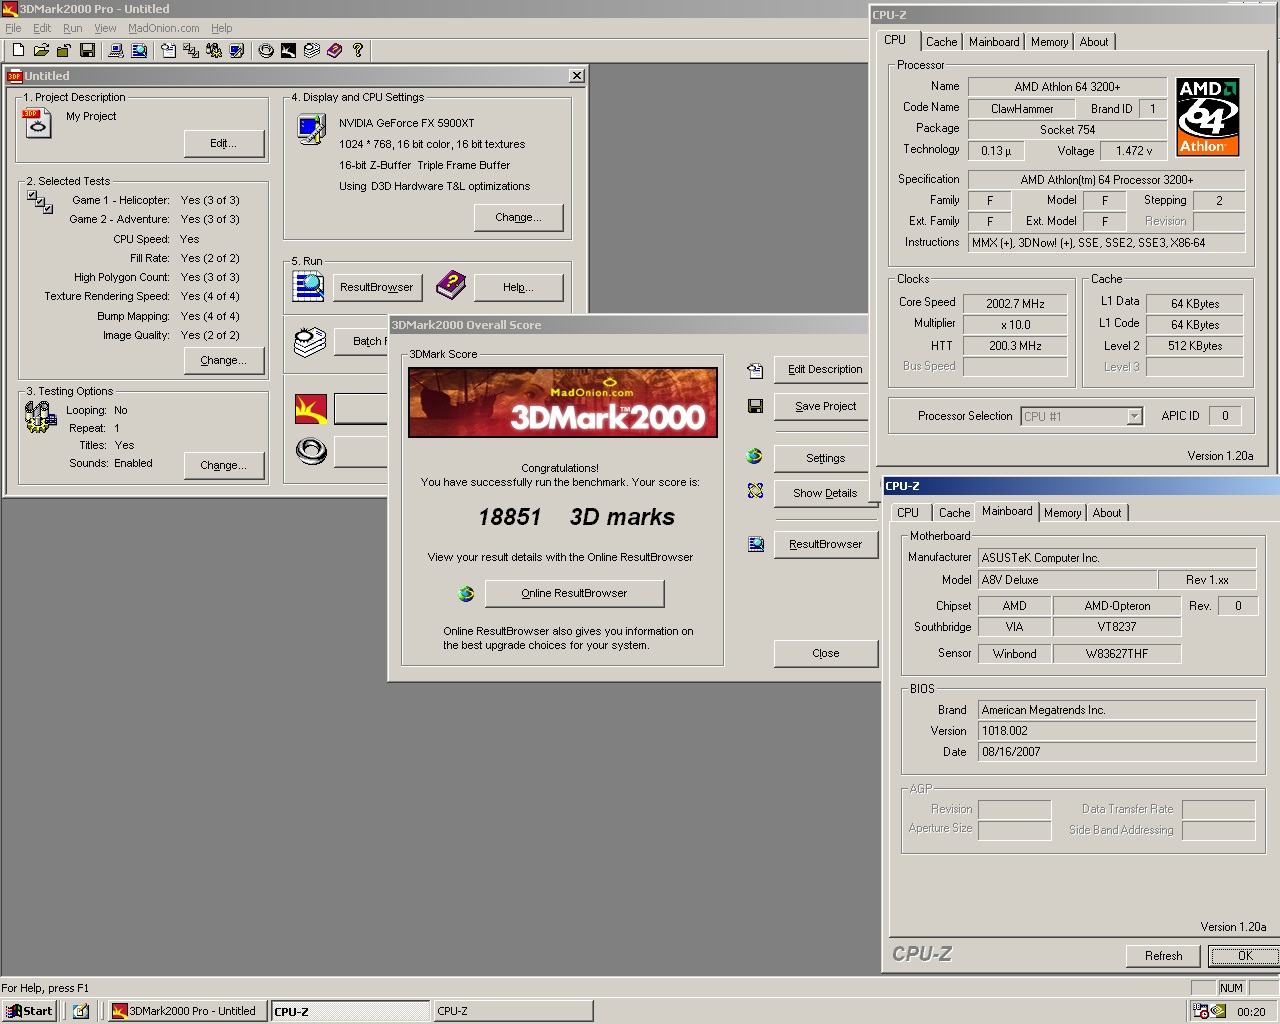Select 3DMark2000 Pro taskbar button
Image resolution: width=1280 pixels, height=1024 pixels.
[x=186, y=1011]
